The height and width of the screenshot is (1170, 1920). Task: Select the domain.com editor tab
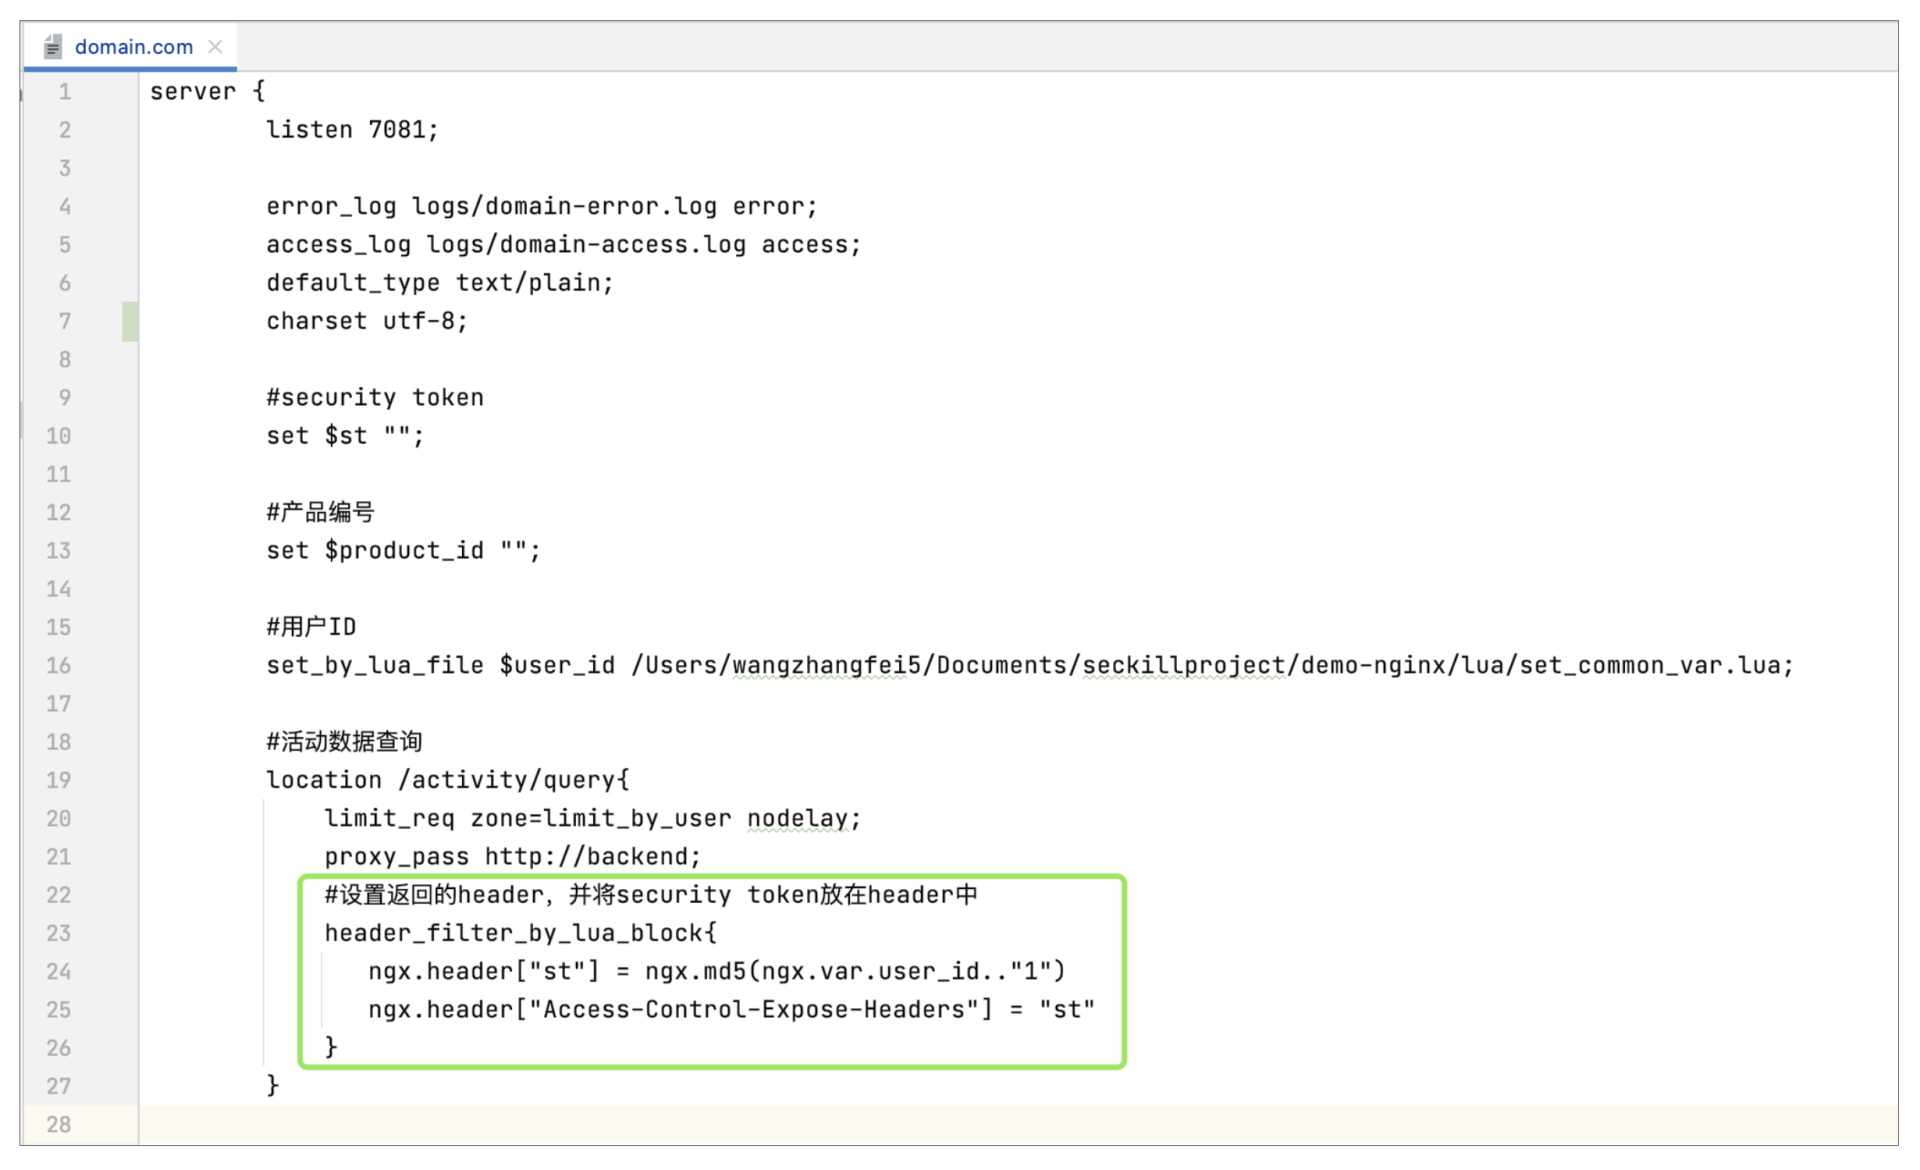click(133, 47)
